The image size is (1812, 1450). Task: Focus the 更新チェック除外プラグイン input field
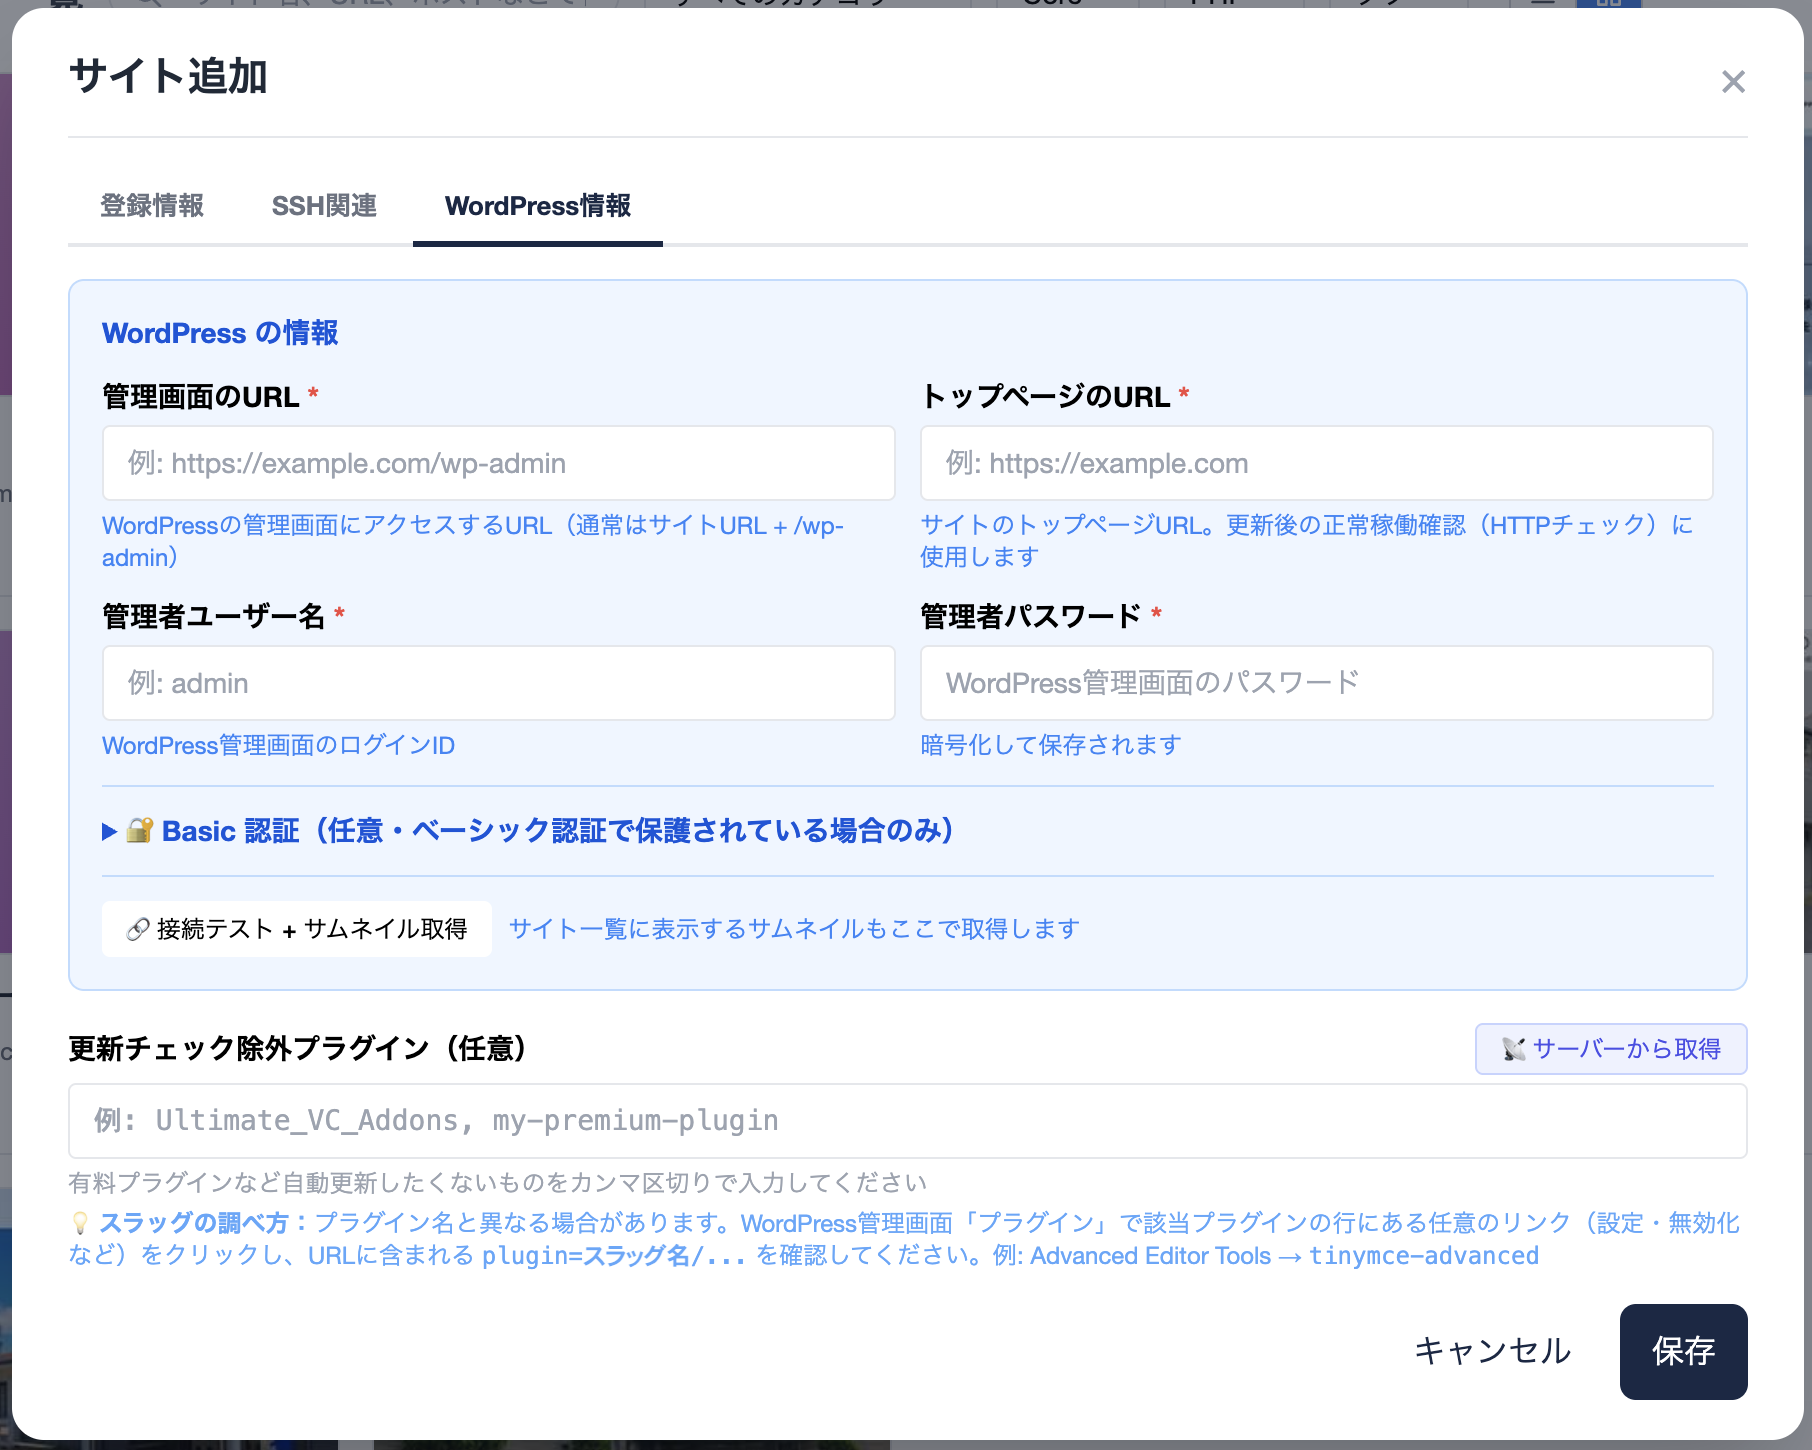908,1121
